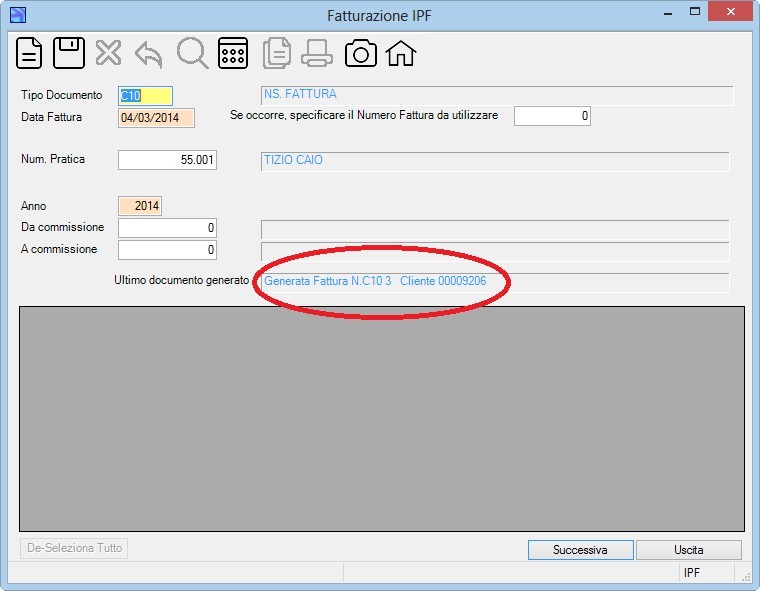Save using the floppy disk icon
Screen dimensions: 760x591
point(69,53)
